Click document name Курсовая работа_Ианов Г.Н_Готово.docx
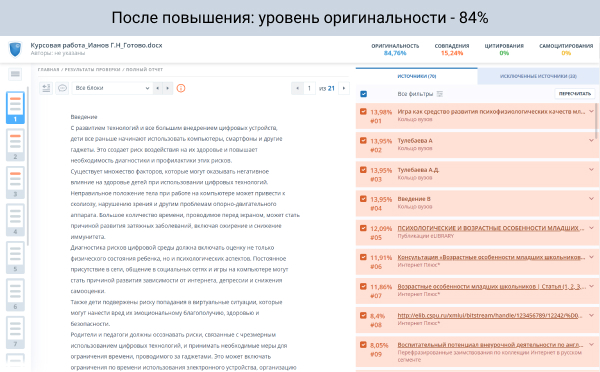Viewport: 600px width, 372px height. [x=96, y=45]
